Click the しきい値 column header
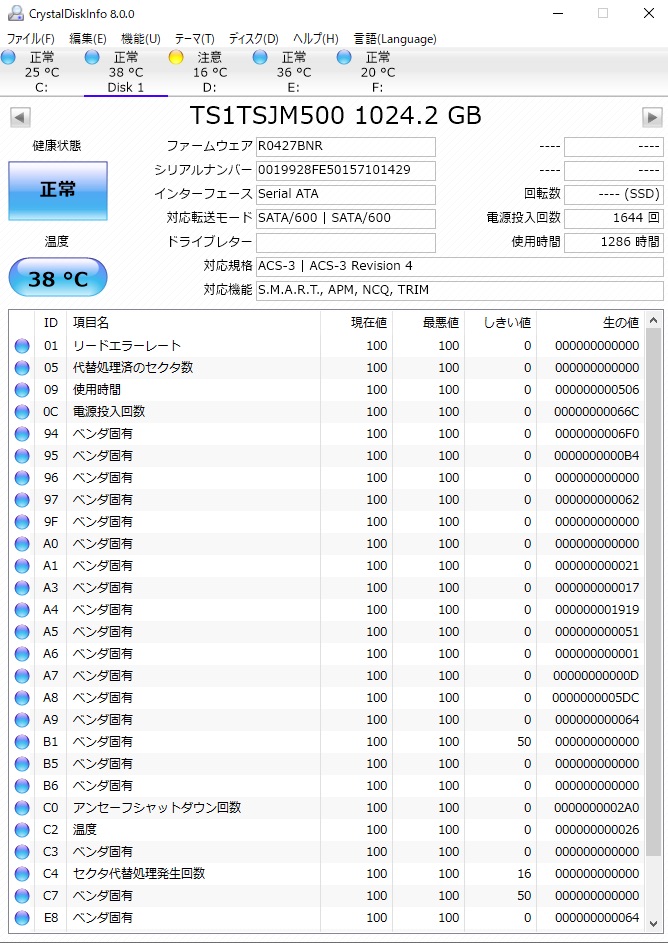668x943 pixels. (x=500, y=323)
